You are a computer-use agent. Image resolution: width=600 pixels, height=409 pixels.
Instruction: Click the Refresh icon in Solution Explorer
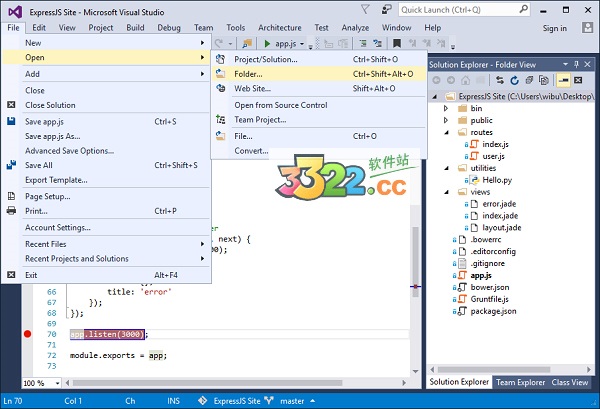[514, 80]
